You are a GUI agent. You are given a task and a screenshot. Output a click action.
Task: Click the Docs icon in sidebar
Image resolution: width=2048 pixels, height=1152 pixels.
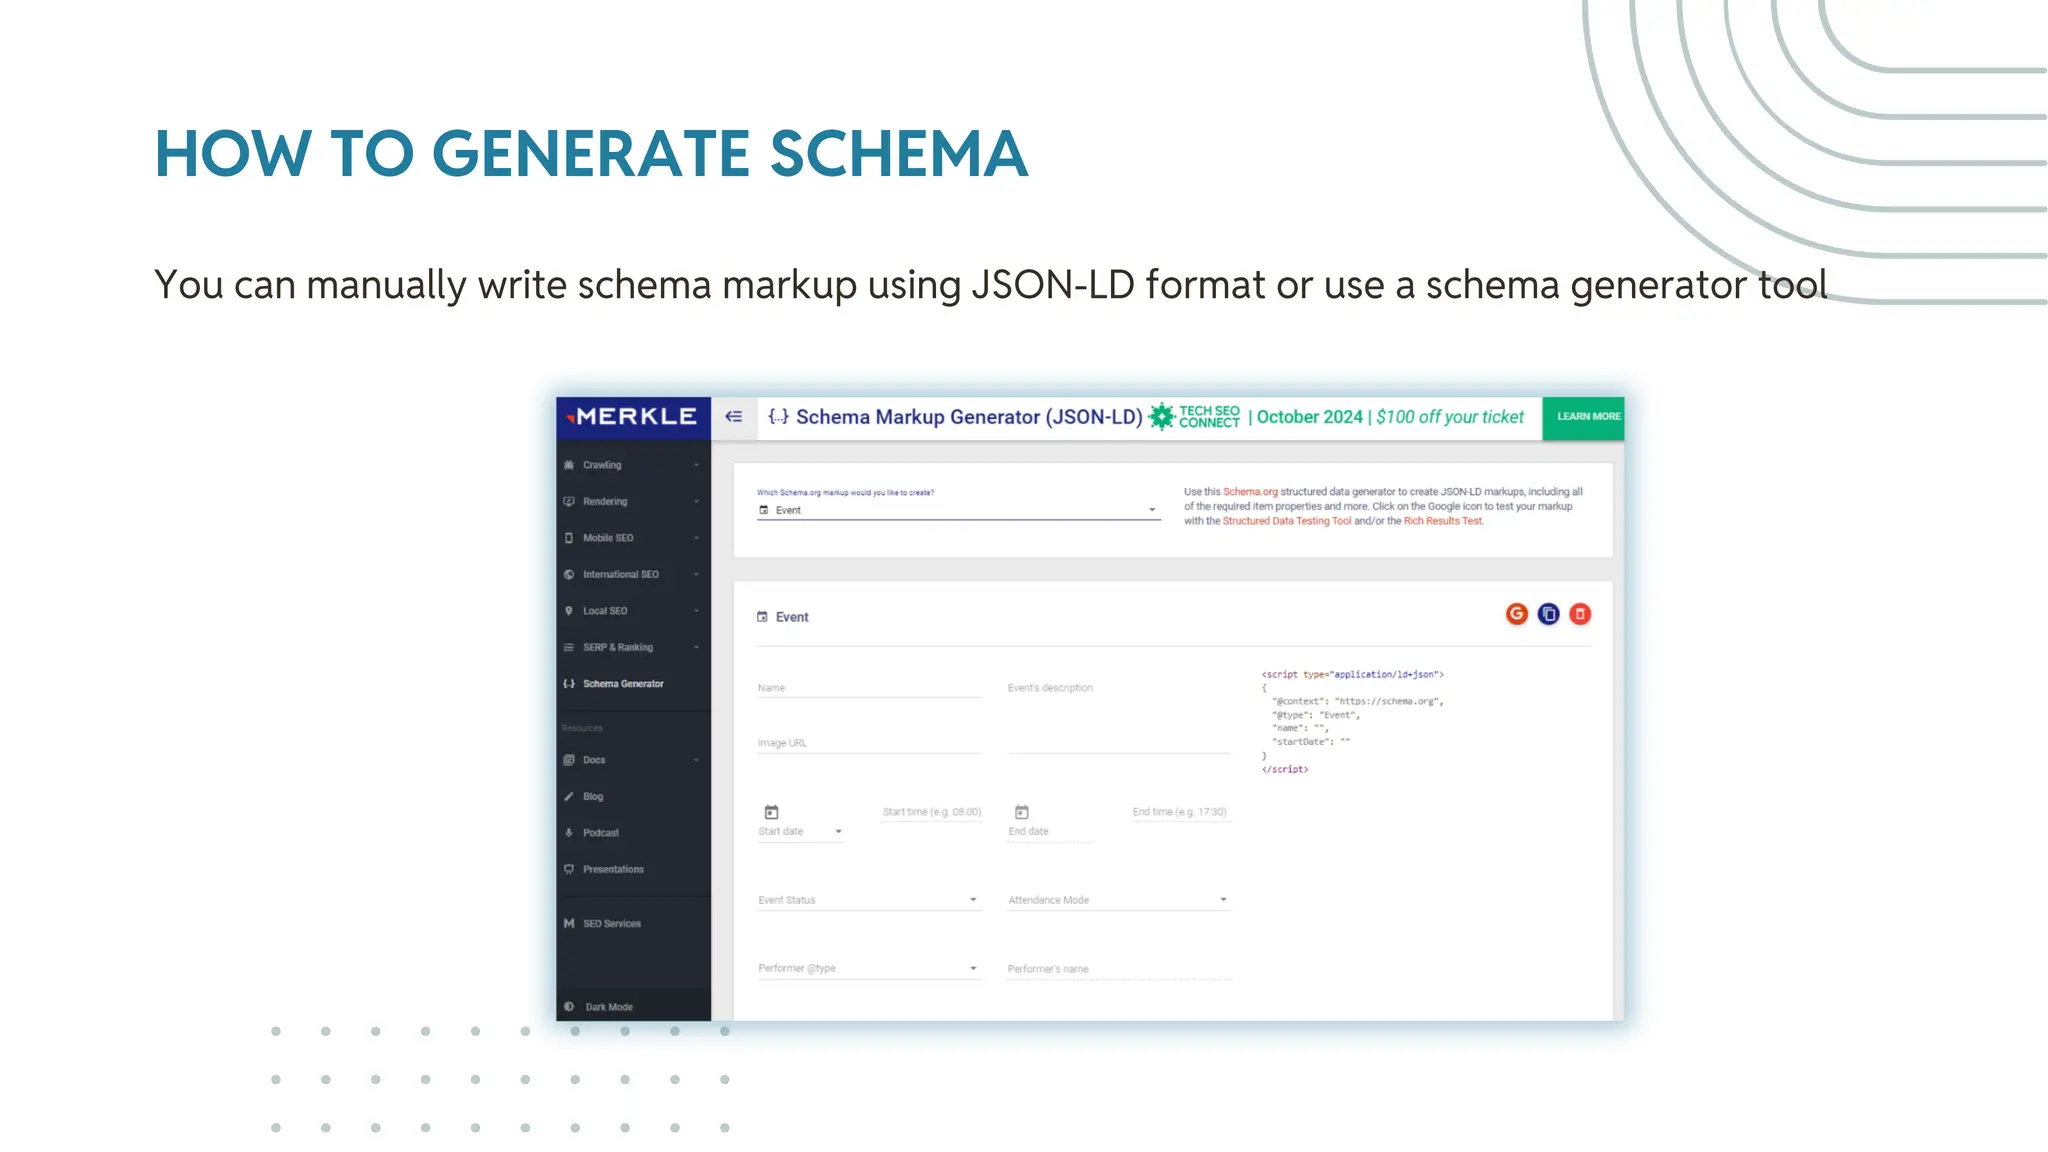coord(569,760)
